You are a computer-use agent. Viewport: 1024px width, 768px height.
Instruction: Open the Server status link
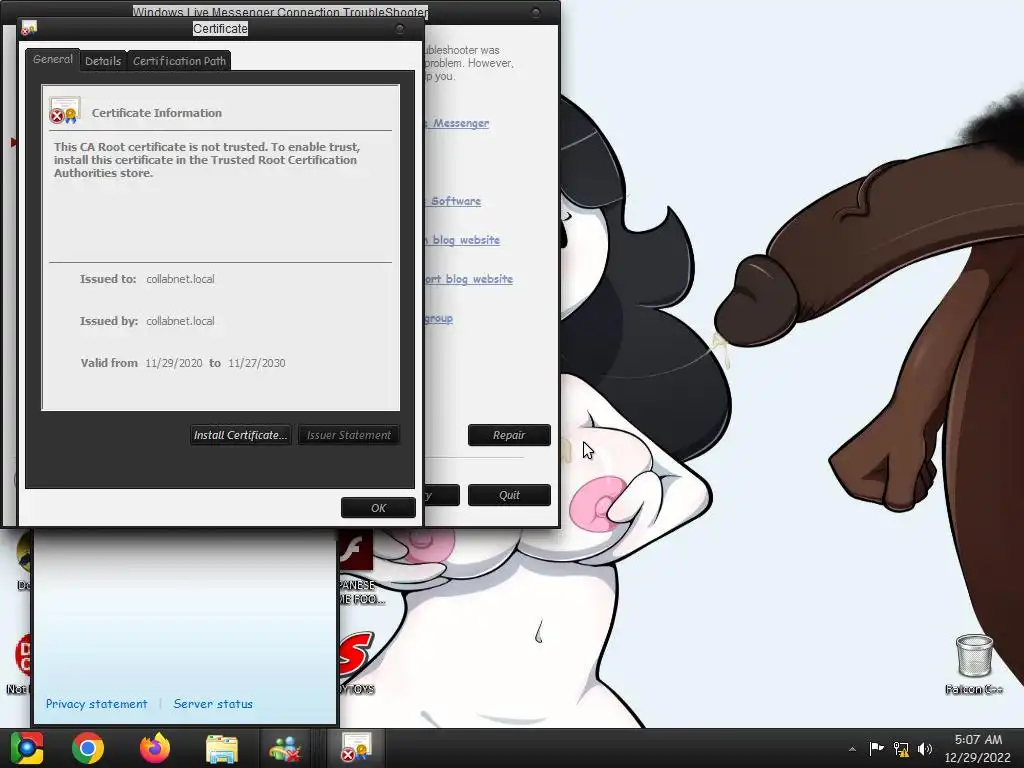213,704
